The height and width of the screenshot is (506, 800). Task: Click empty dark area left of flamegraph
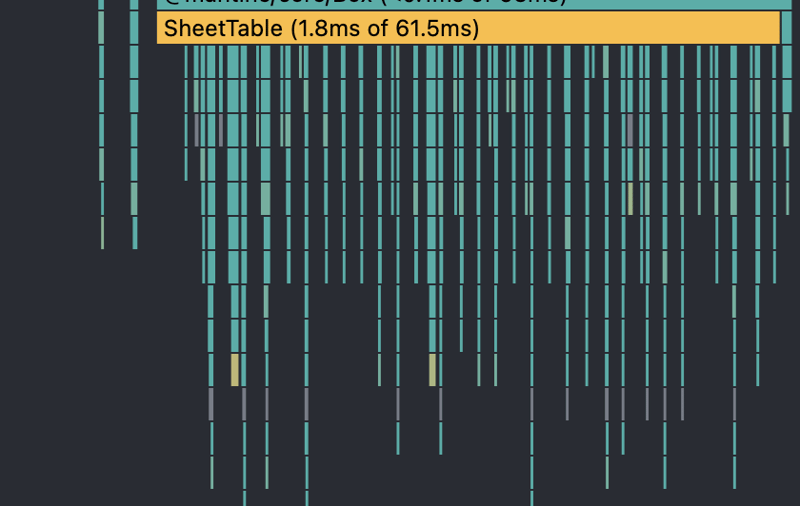click(x=50, y=300)
